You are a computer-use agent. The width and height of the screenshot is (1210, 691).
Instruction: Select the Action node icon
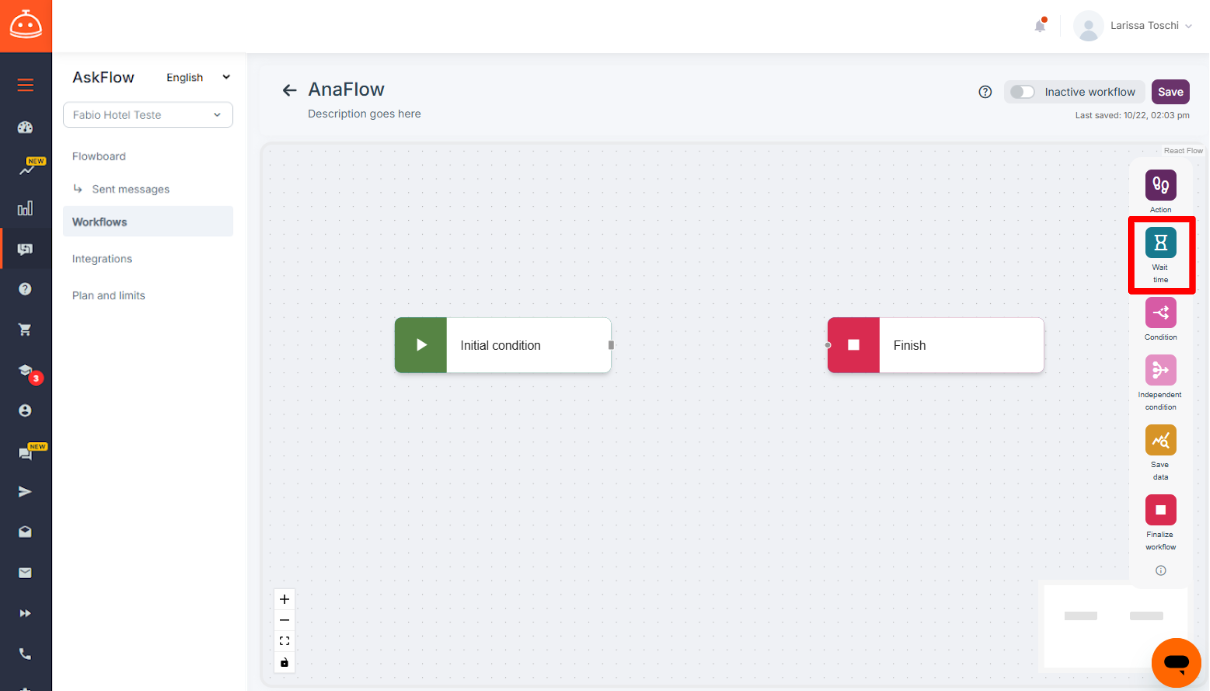[1160, 185]
